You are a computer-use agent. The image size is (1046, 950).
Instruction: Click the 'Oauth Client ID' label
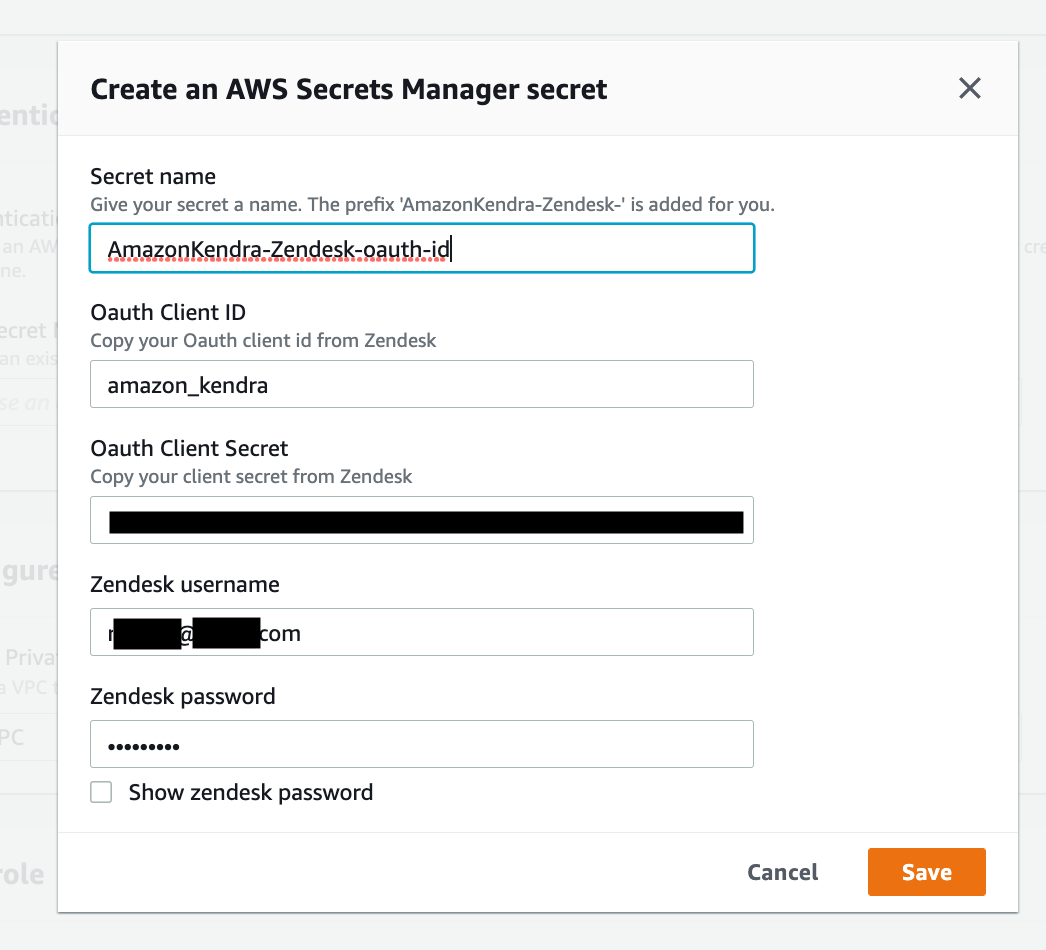point(168,313)
